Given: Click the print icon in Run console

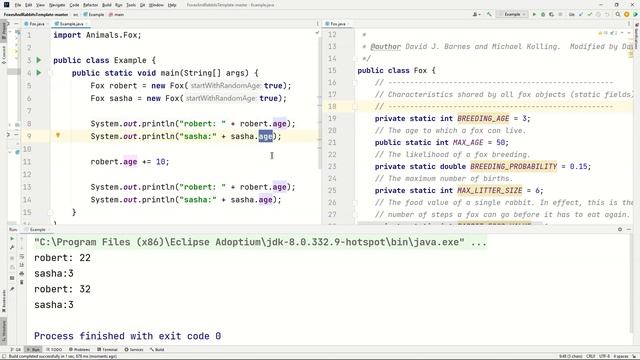Looking at the screenshot, I should tap(22, 273).
